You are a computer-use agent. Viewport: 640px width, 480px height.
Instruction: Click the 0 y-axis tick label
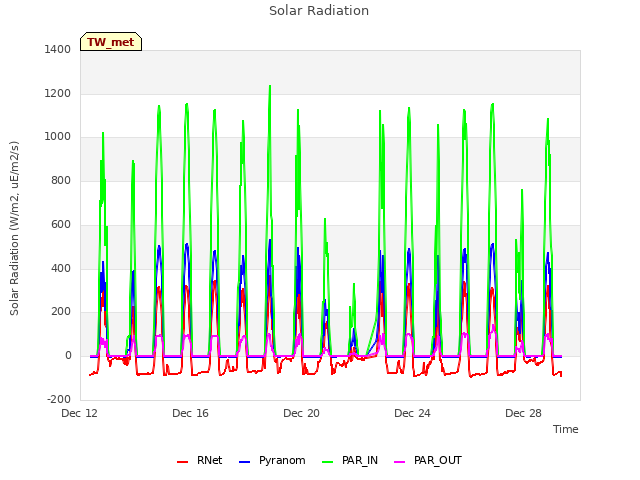(x=68, y=356)
